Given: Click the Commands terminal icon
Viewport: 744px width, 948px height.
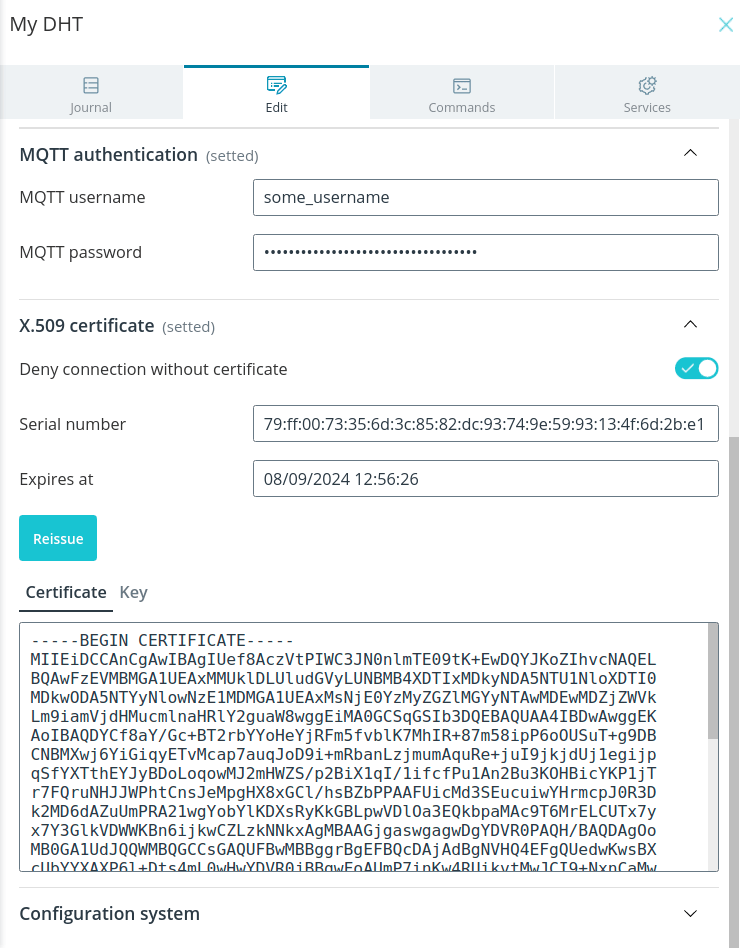Looking at the screenshot, I should (462, 86).
